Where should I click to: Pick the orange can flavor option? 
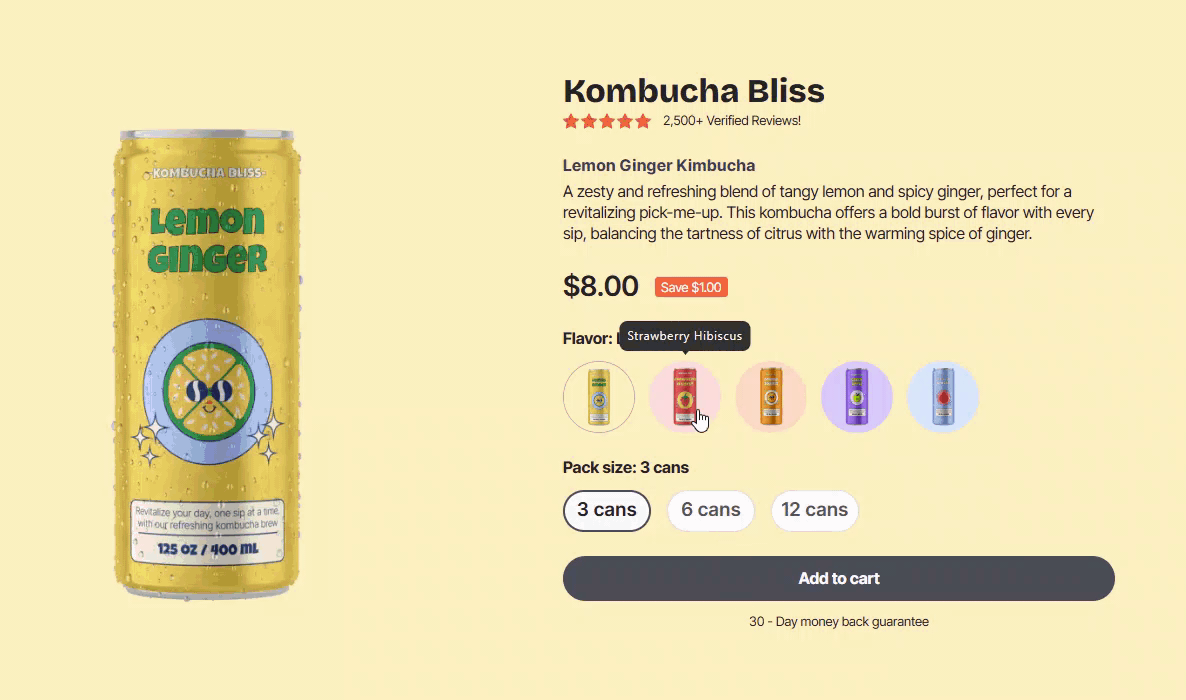(x=771, y=397)
